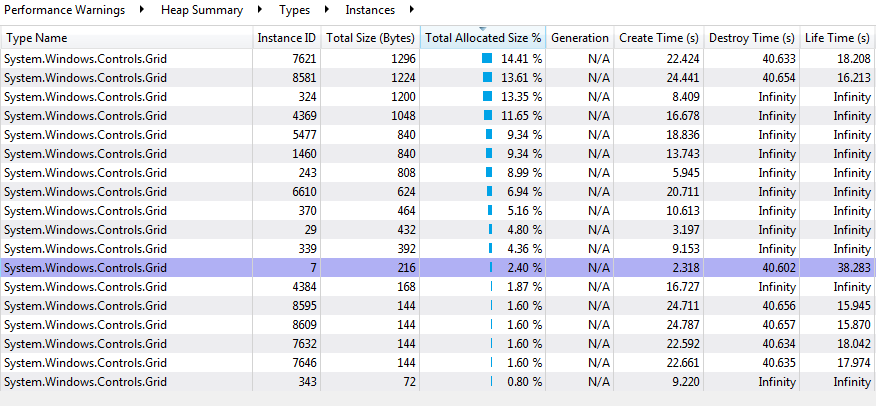Select the row with Instance ID 324

point(438,97)
